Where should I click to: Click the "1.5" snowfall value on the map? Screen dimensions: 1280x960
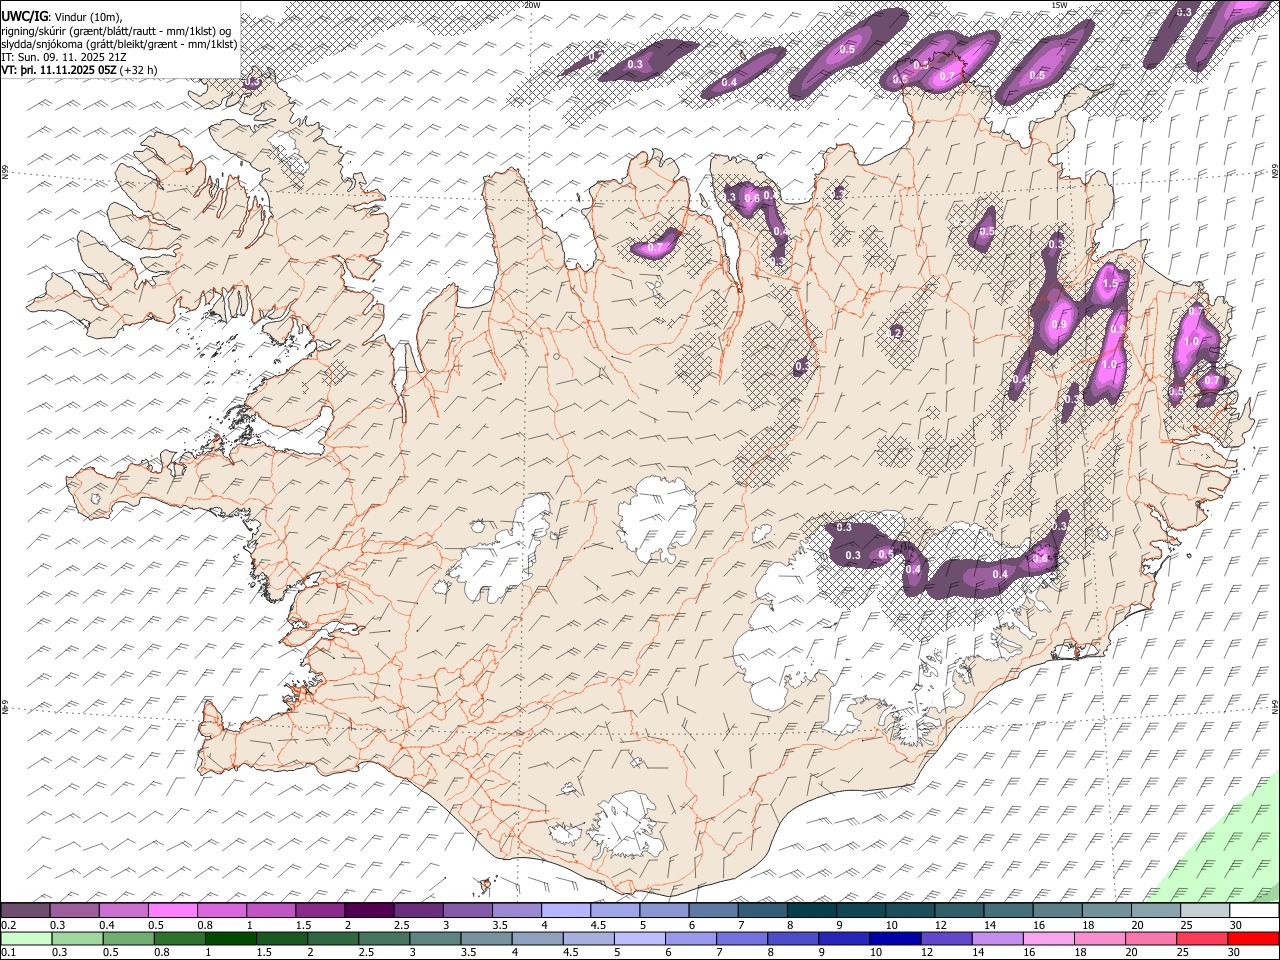click(1109, 284)
